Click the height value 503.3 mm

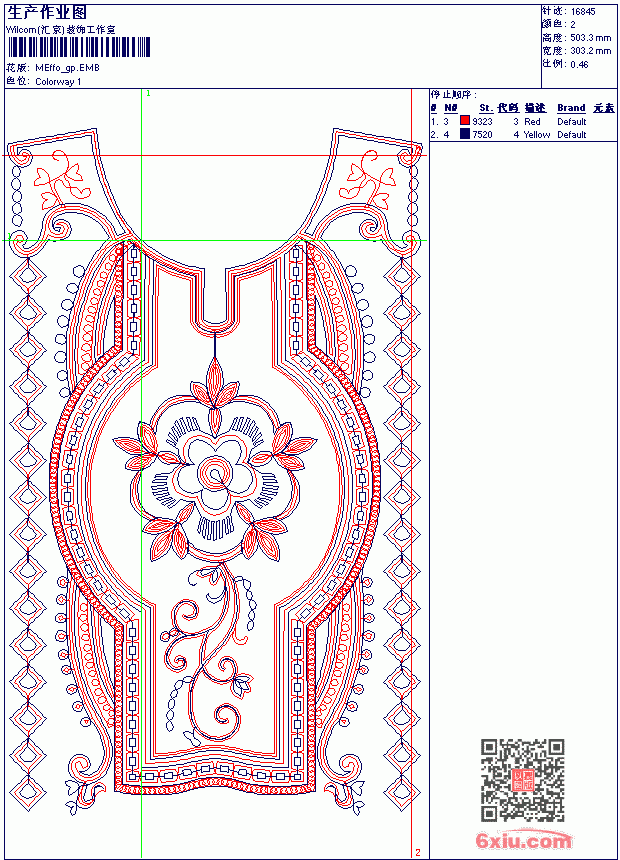pyautogui.click(x=590, y=38)
